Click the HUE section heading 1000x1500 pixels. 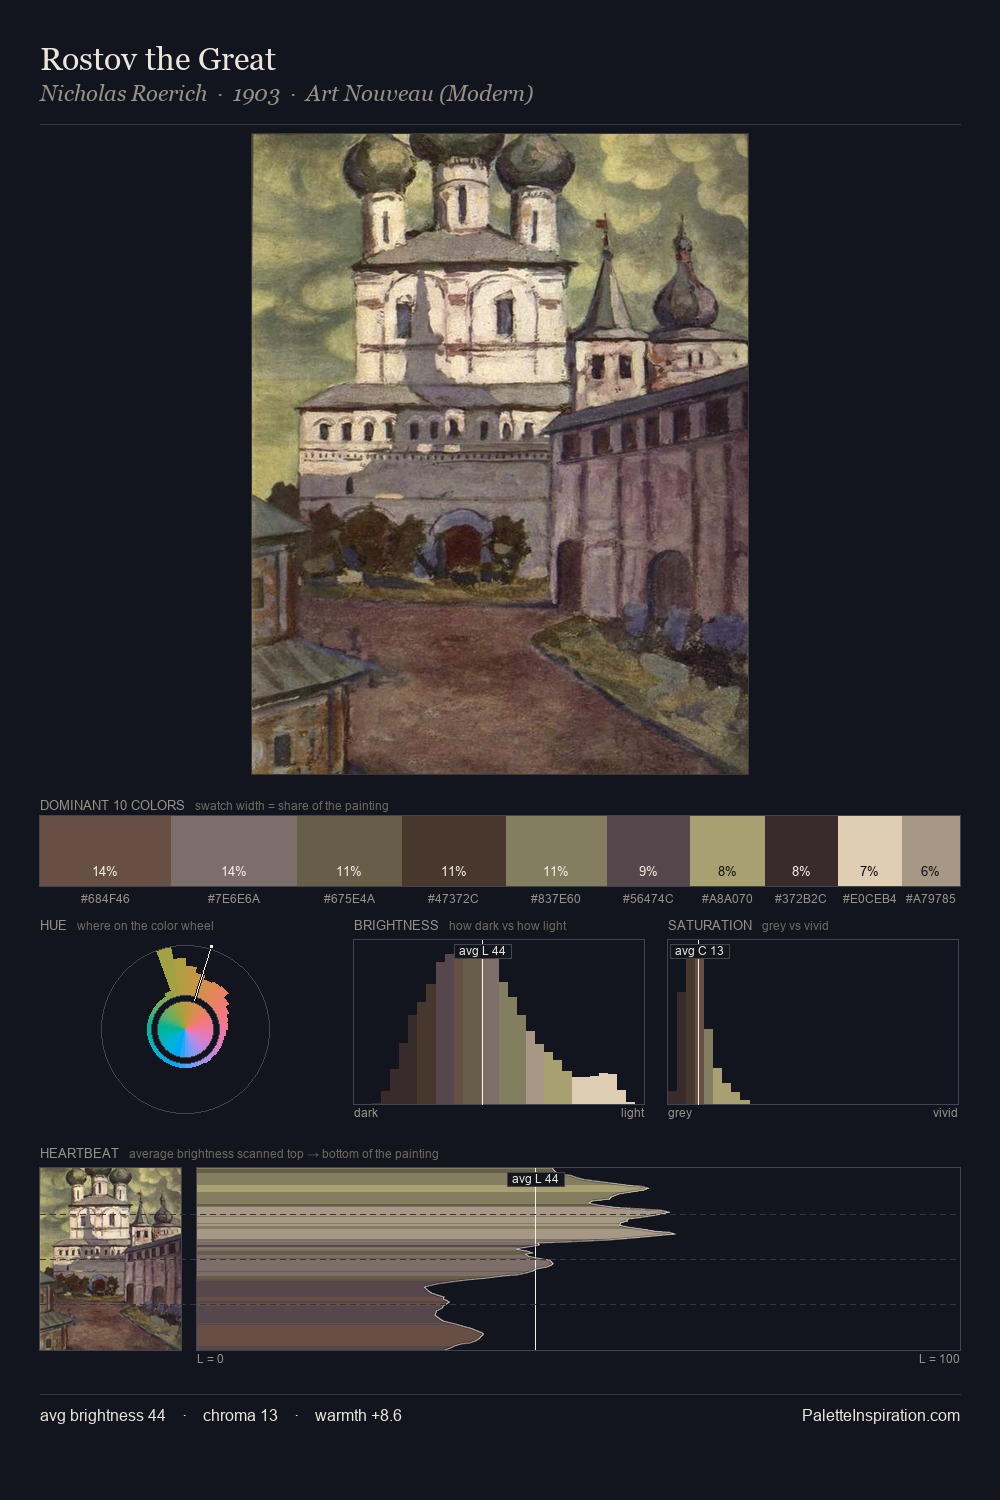[53, 925]
